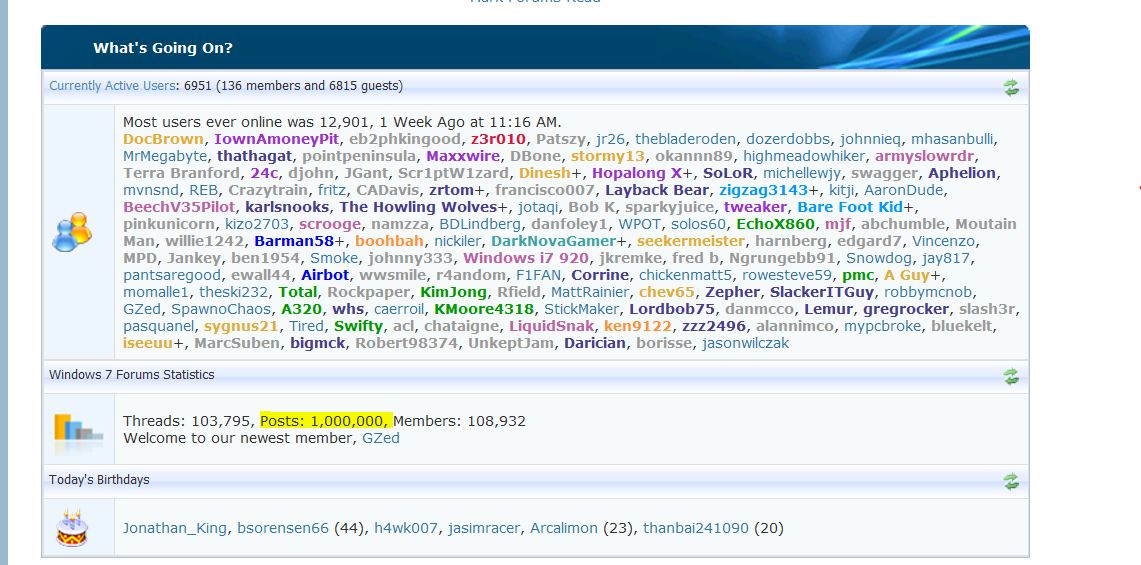1141x565 pixels.
Task: Open DocBrown's profile
Action: click(x=163, y=139)
